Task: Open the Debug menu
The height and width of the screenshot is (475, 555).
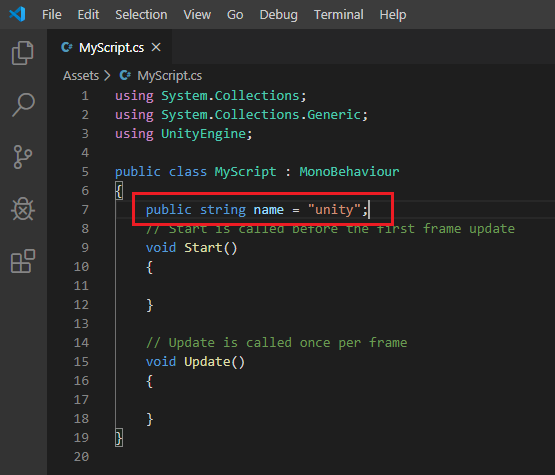Action: (x=279, y=15)
